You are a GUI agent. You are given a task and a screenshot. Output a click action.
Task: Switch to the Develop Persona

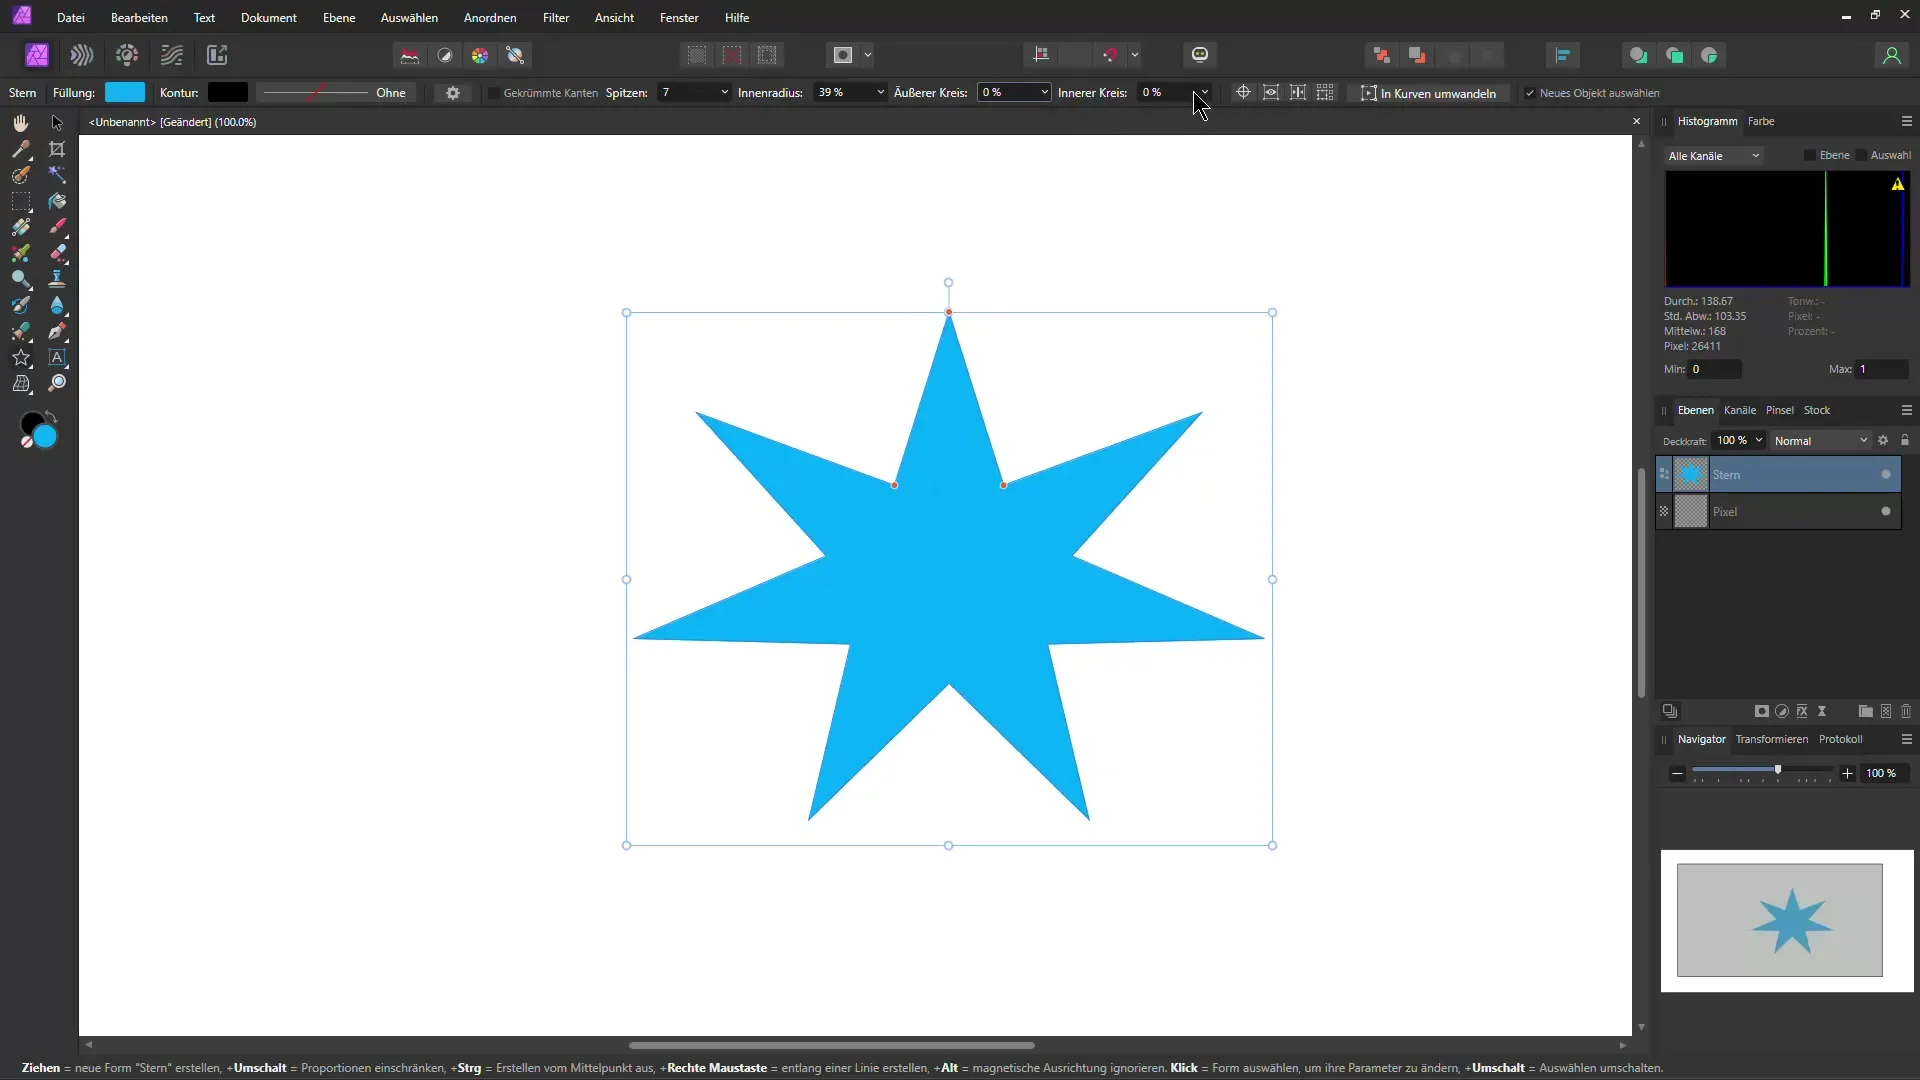coord(127,55)
